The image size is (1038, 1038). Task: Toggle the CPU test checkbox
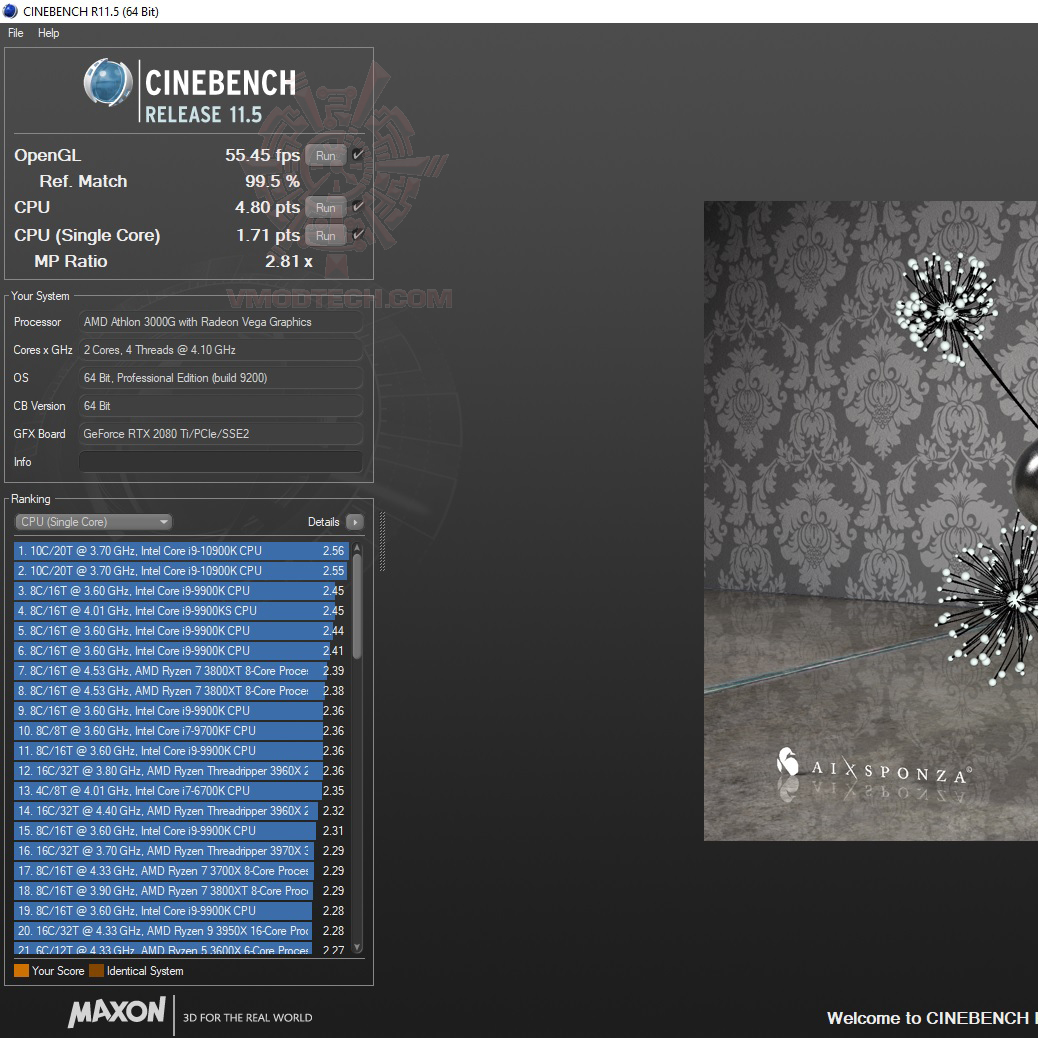tap(358, 207)
